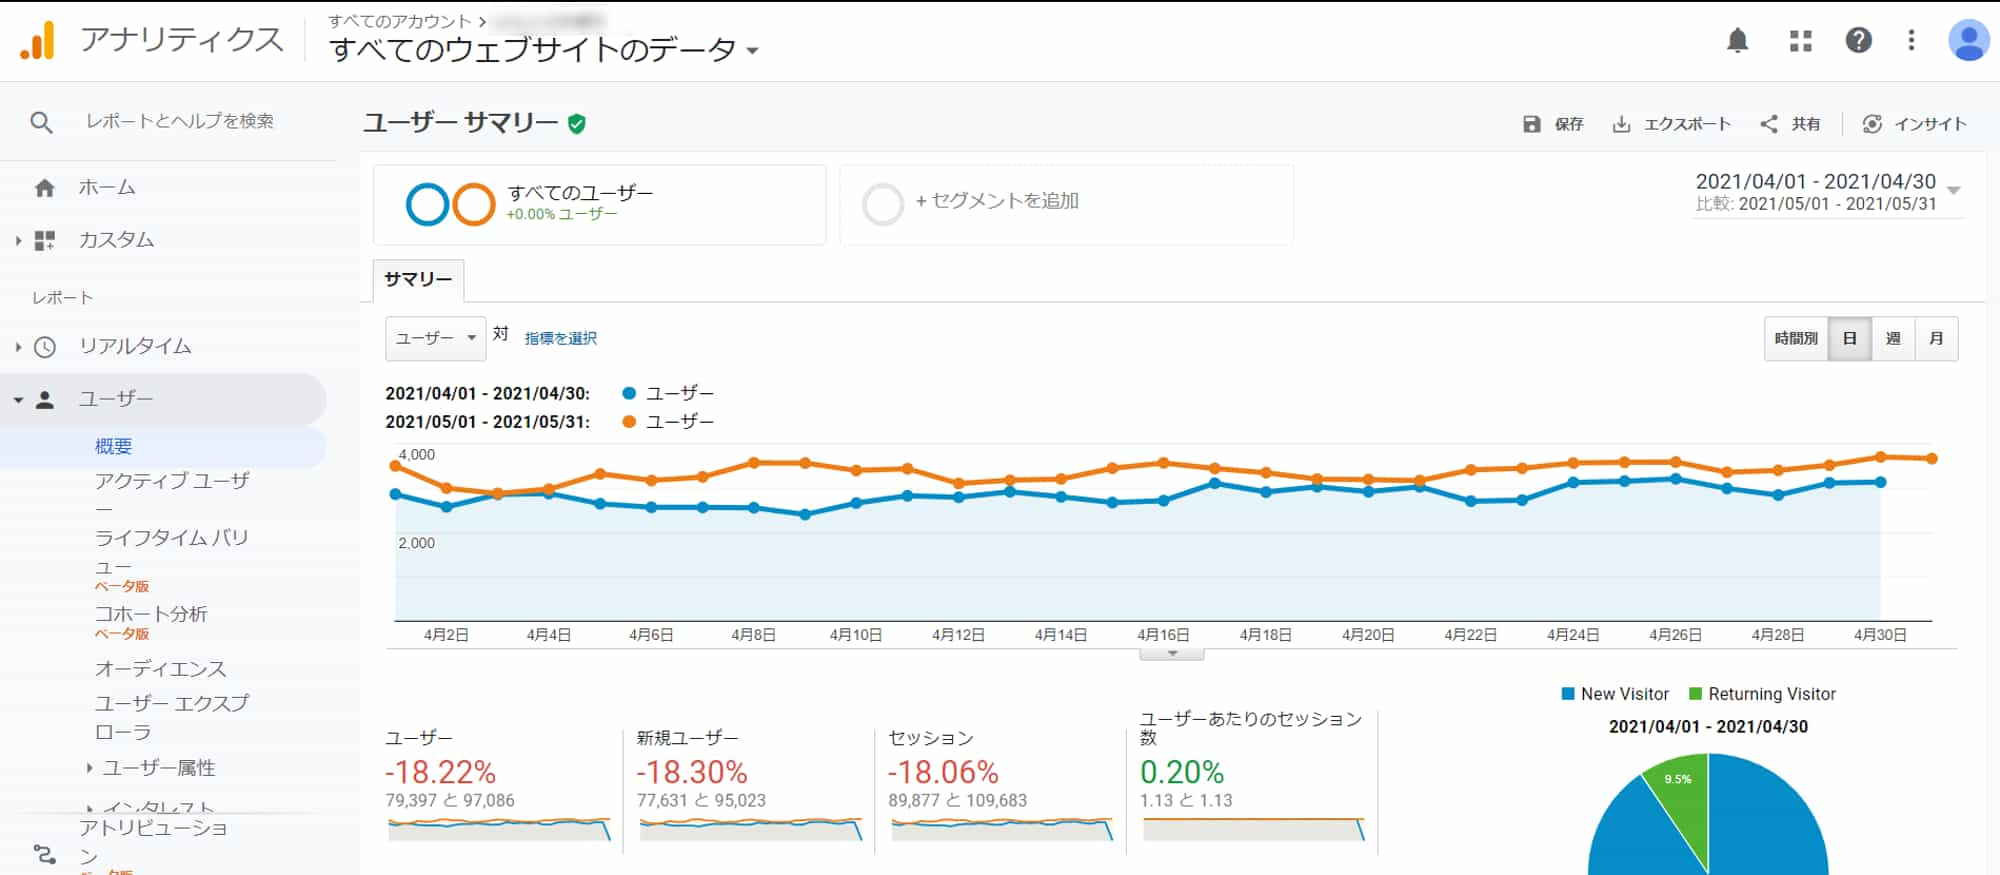The width and height of the screenshot is (2000, 875).
Task: Open the Google apps grid icon
Action: pos(1800,41)
